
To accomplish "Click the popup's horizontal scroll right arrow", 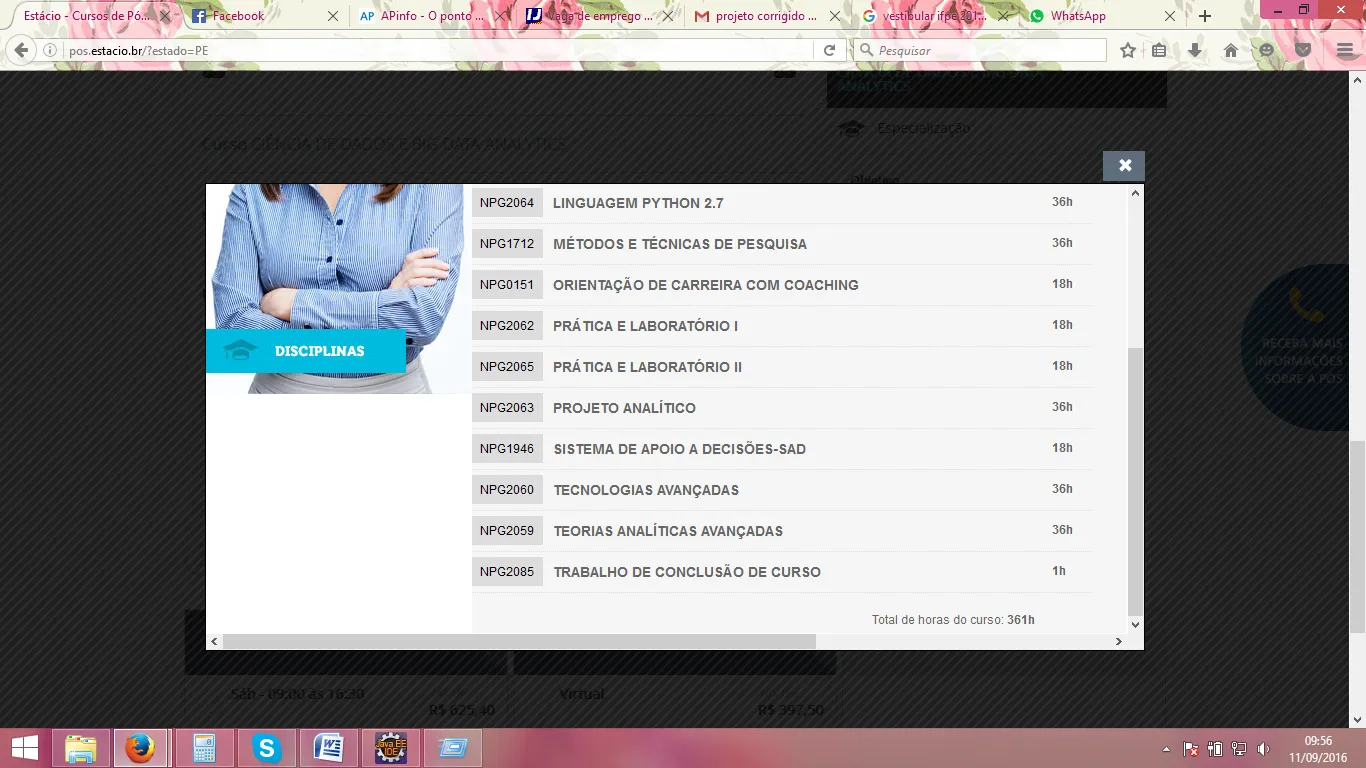I will click(1119, 641).
